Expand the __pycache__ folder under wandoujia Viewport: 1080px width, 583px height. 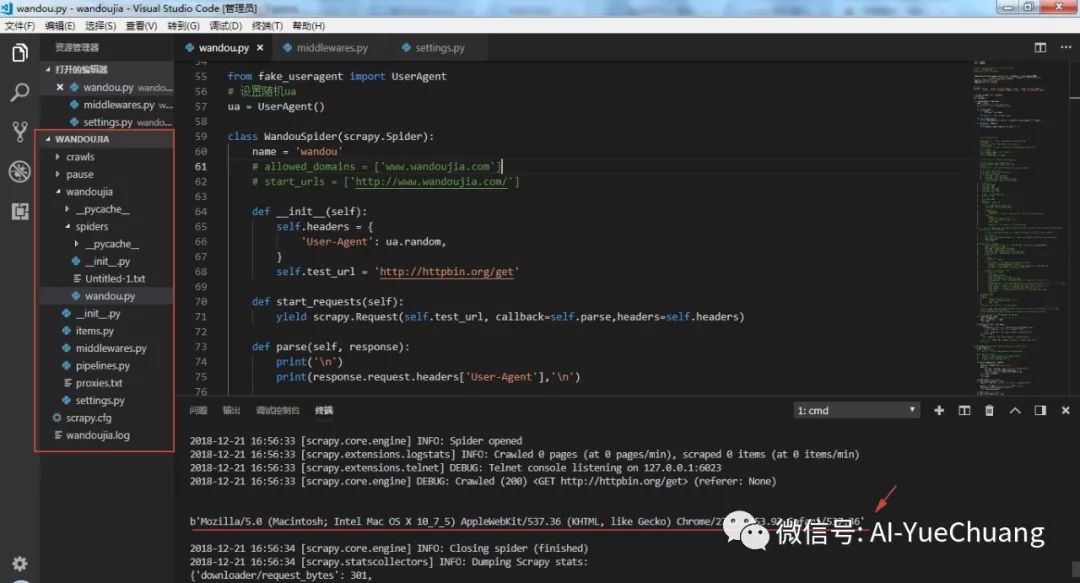[x=107, y=209]
